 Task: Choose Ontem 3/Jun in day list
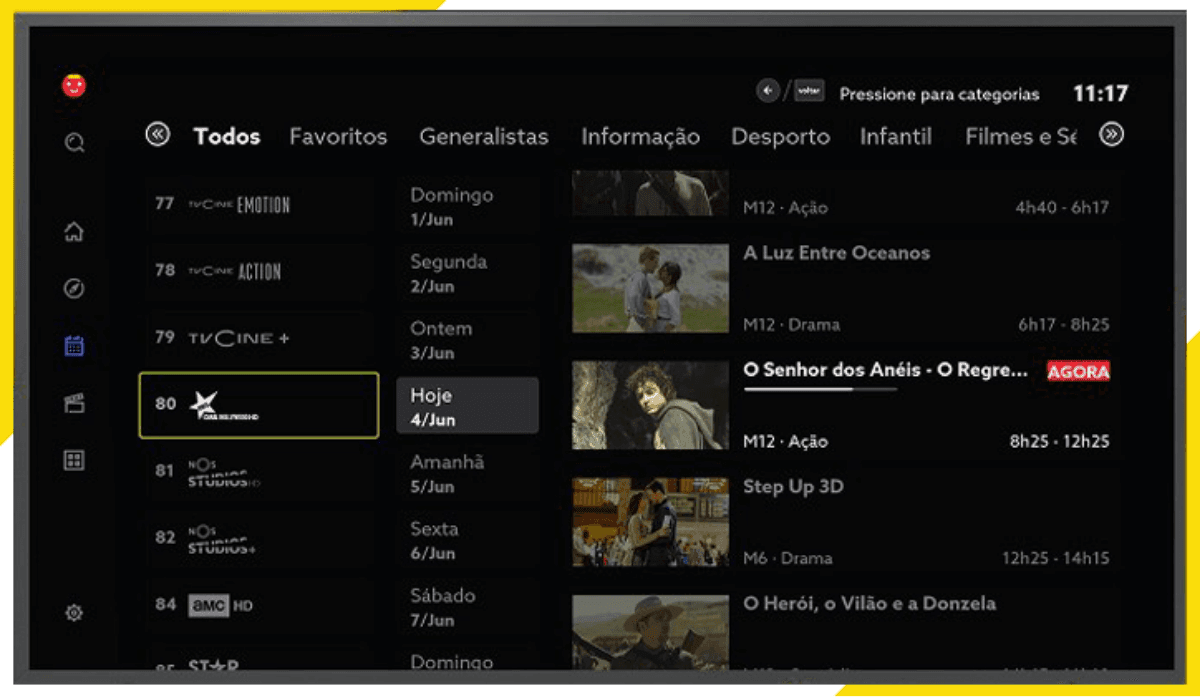pyautogui.click(x=467, y=339)
